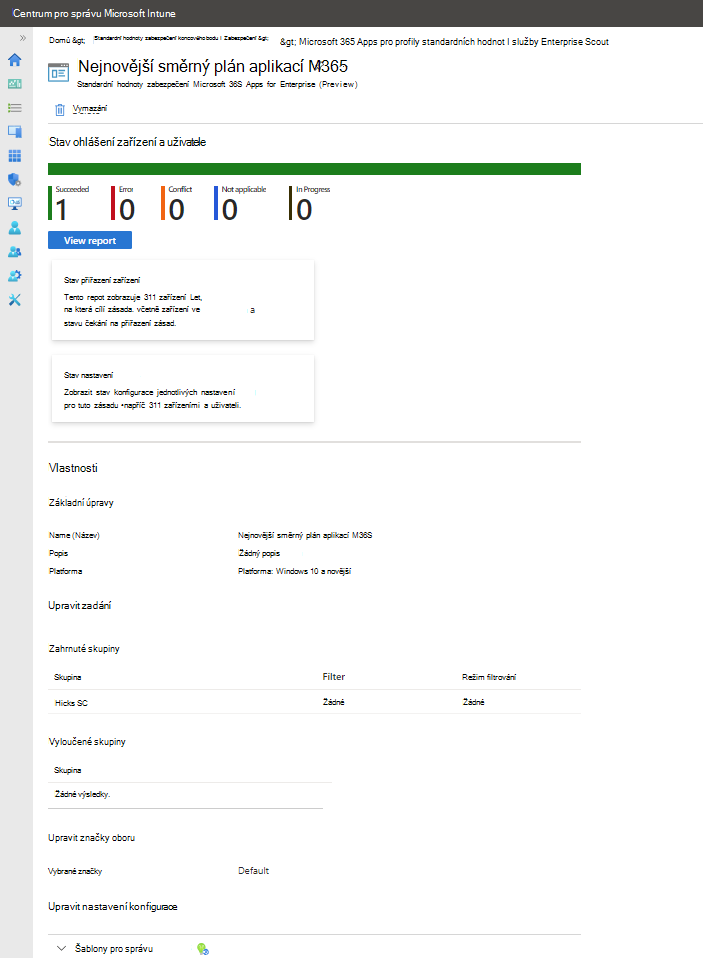Screen dimensions: 703x958
Task: Open the Tenant administration gear icon
Action: click(x=15, y=276)
